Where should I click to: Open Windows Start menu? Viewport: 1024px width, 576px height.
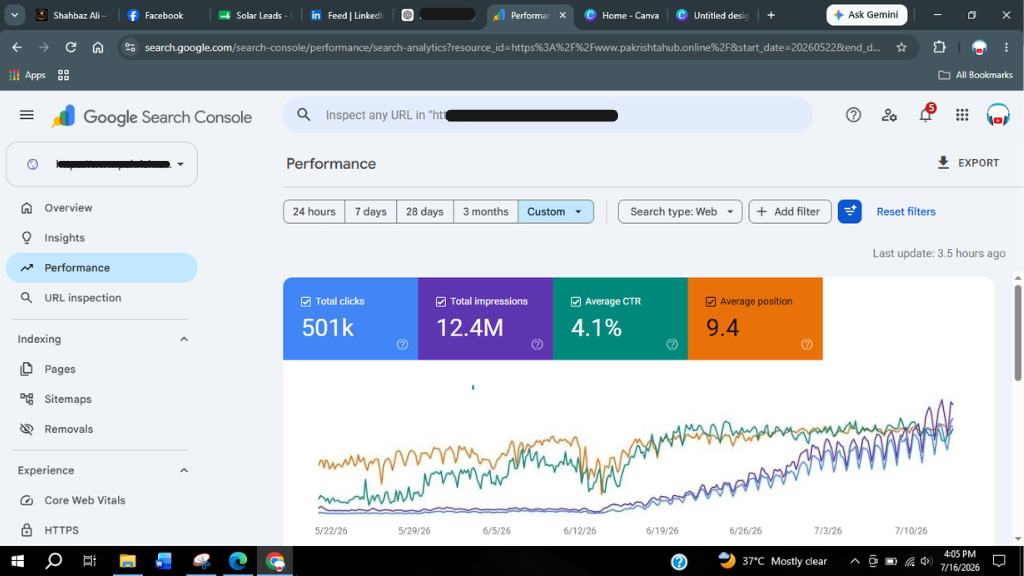pyautogui.click(x=18, y=561)
